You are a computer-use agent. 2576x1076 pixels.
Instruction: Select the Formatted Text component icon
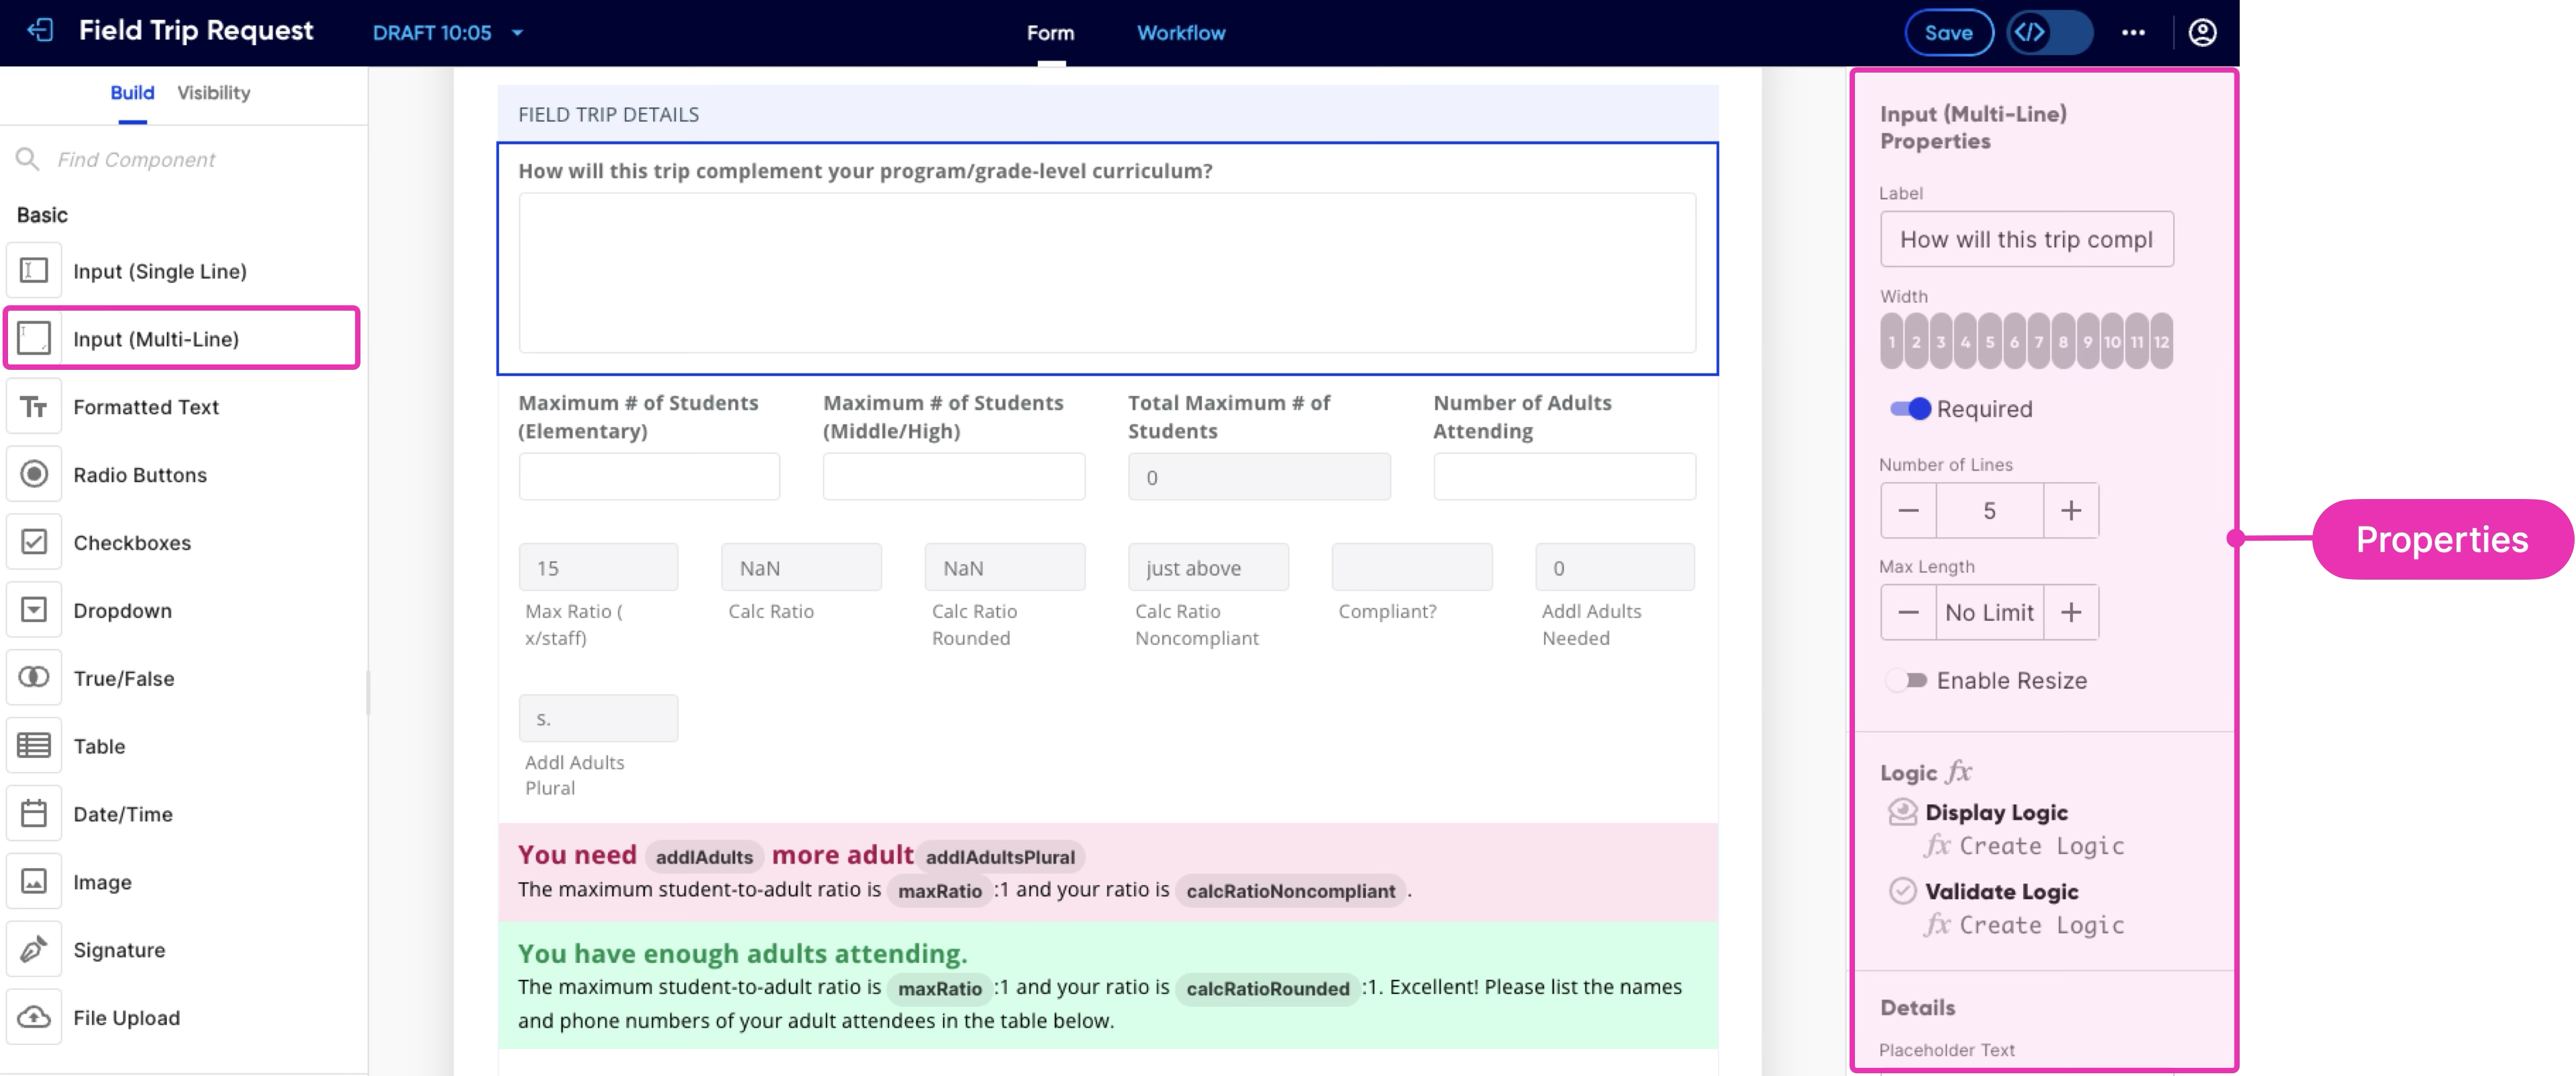pyautogui.click(x=34, y=406)
